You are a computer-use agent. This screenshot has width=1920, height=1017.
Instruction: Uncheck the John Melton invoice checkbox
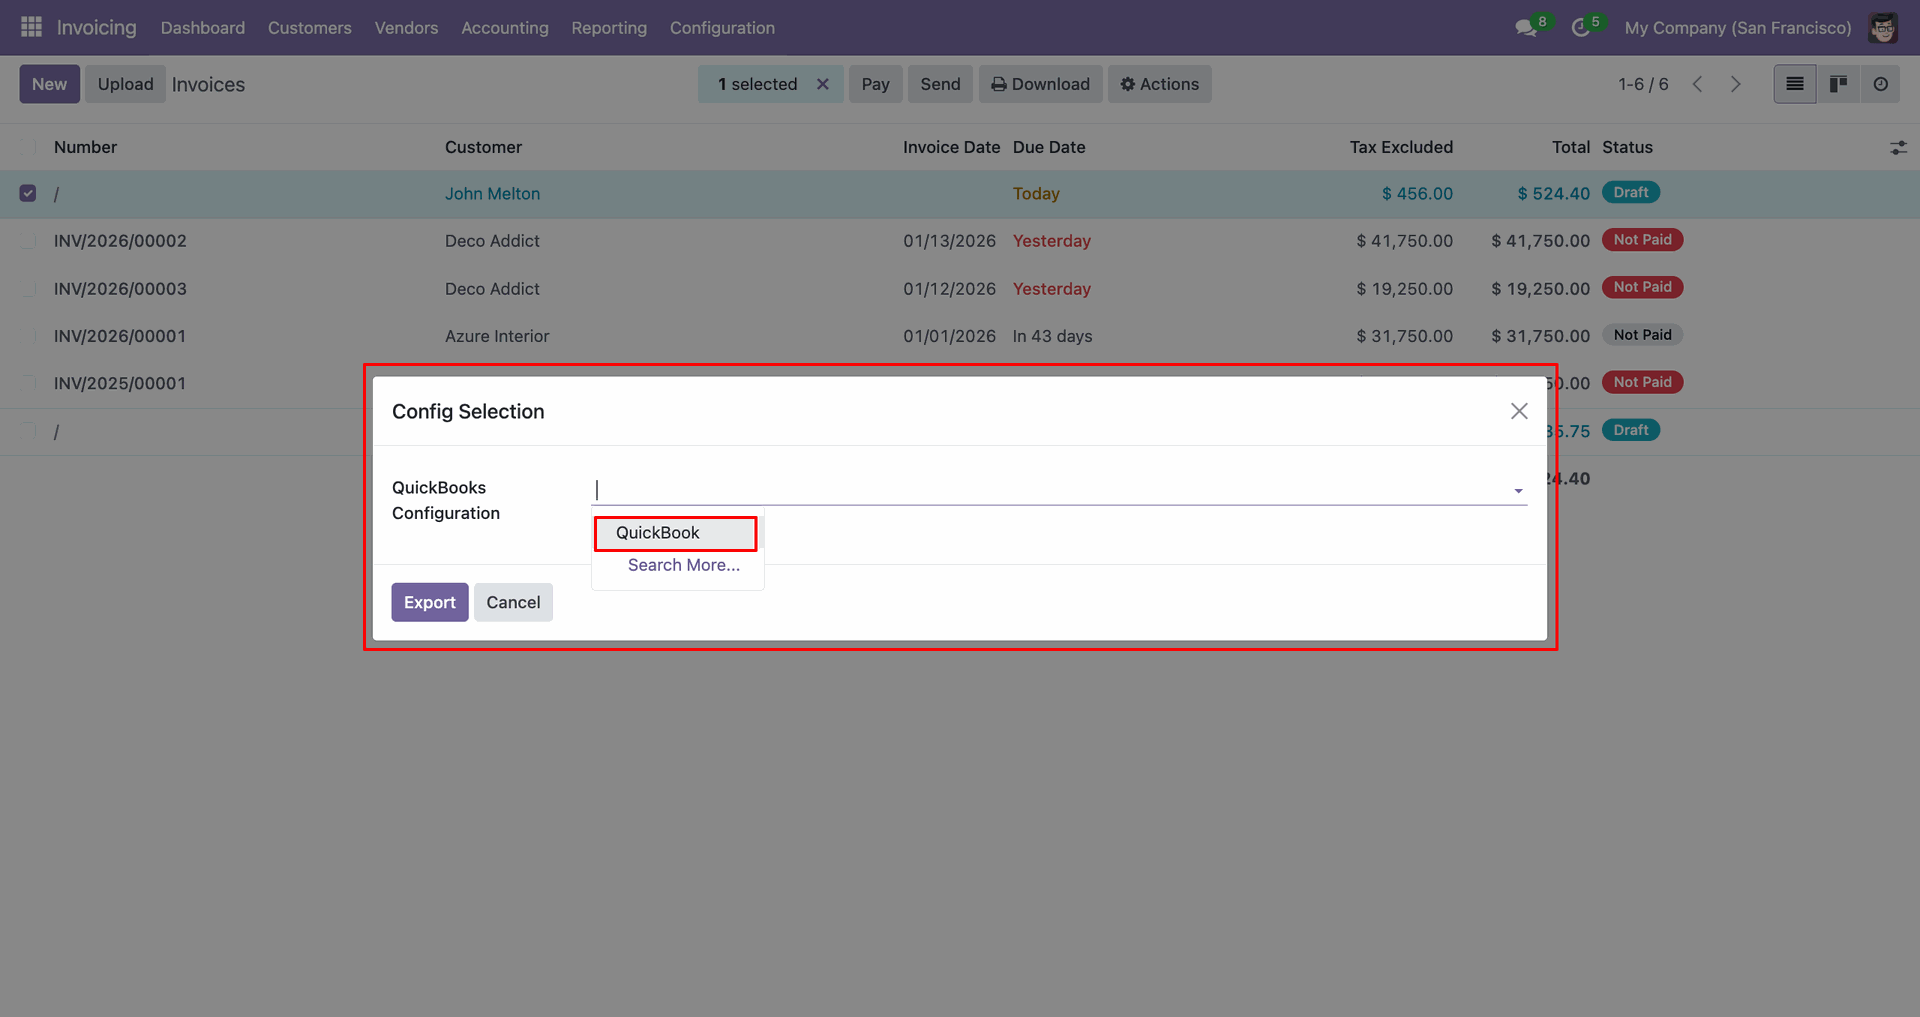point(28,193)
